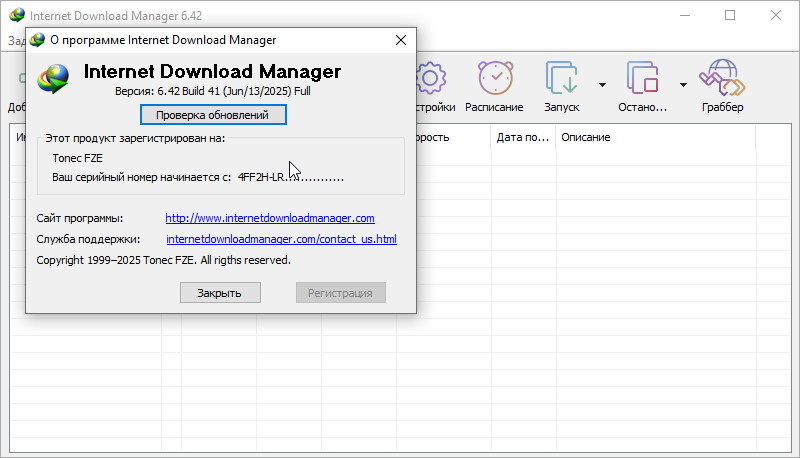Minimize the Internet Download Manager main window
Screen dimensions: 800x458
(x=685, y=15)
